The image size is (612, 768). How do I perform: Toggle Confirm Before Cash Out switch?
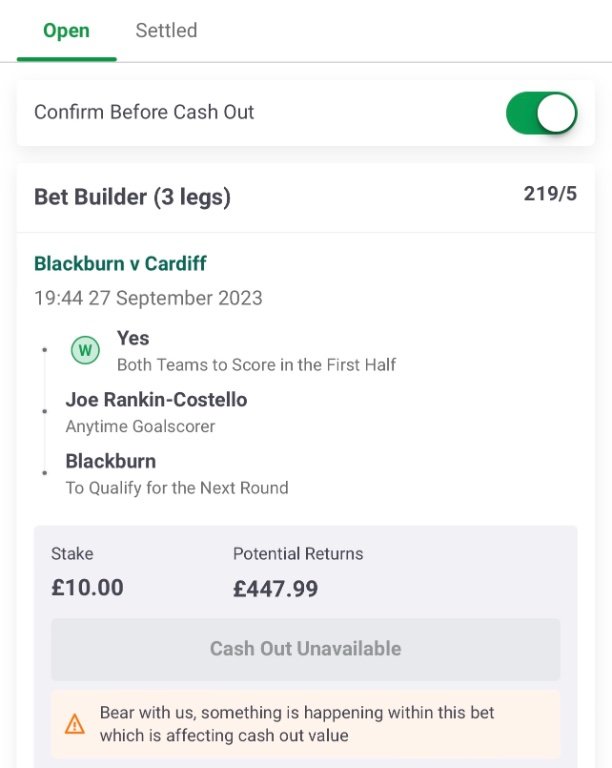541,113
